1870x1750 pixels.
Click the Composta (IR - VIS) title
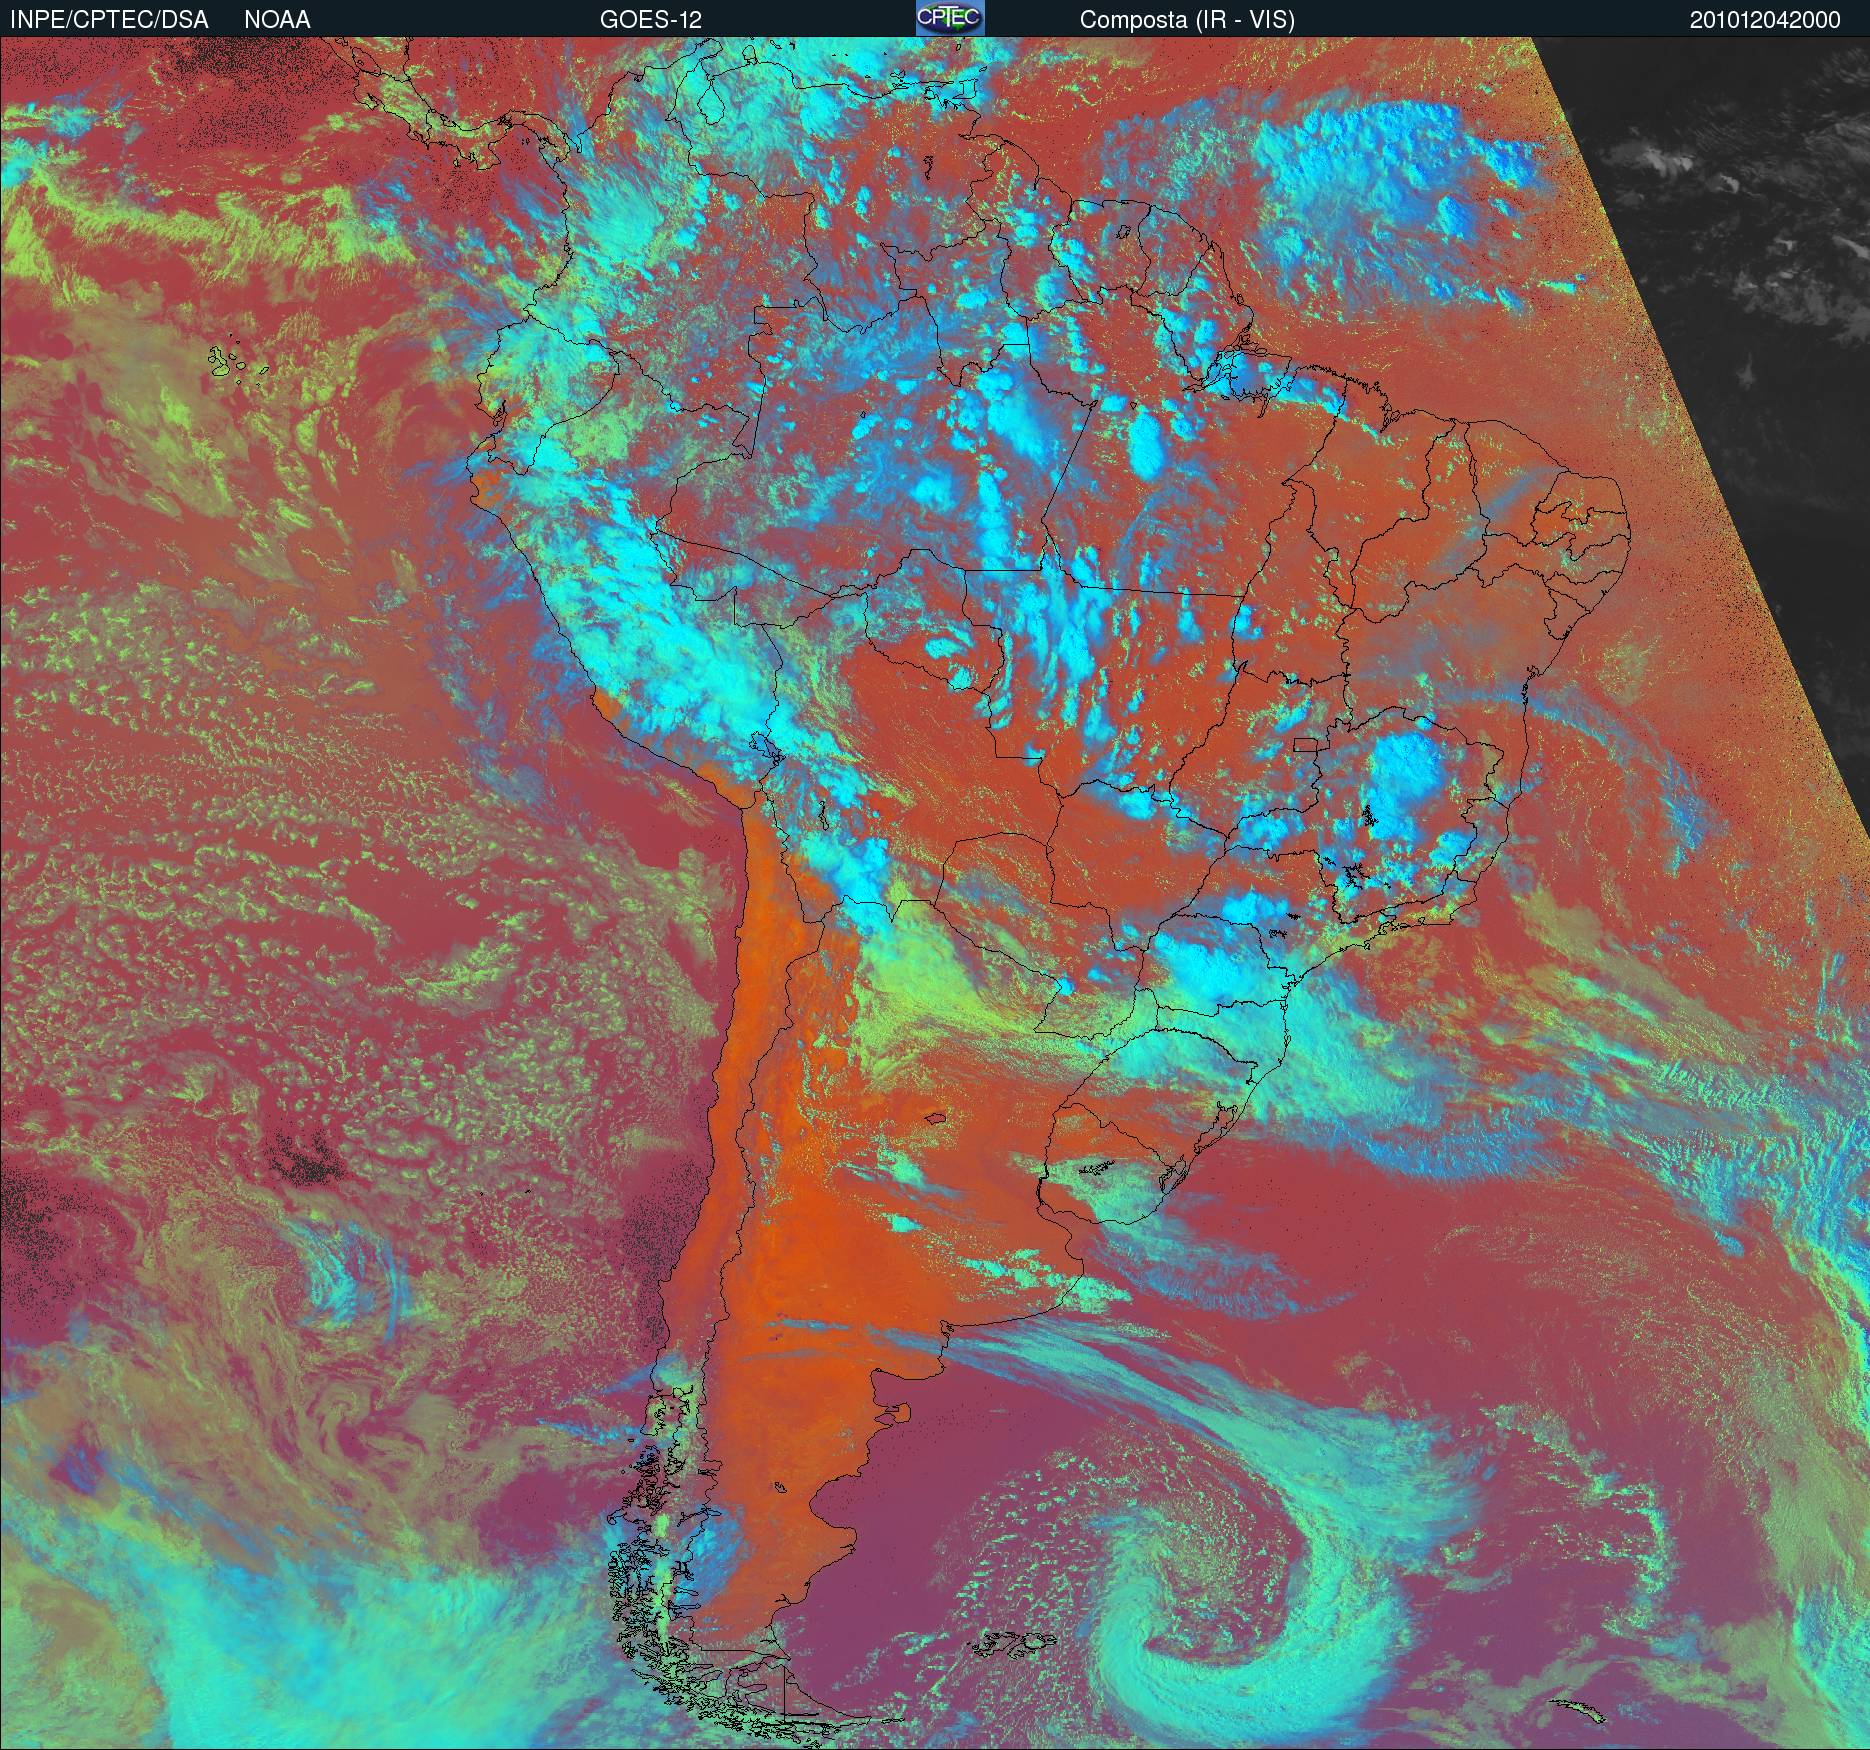tap(1187, 20)
